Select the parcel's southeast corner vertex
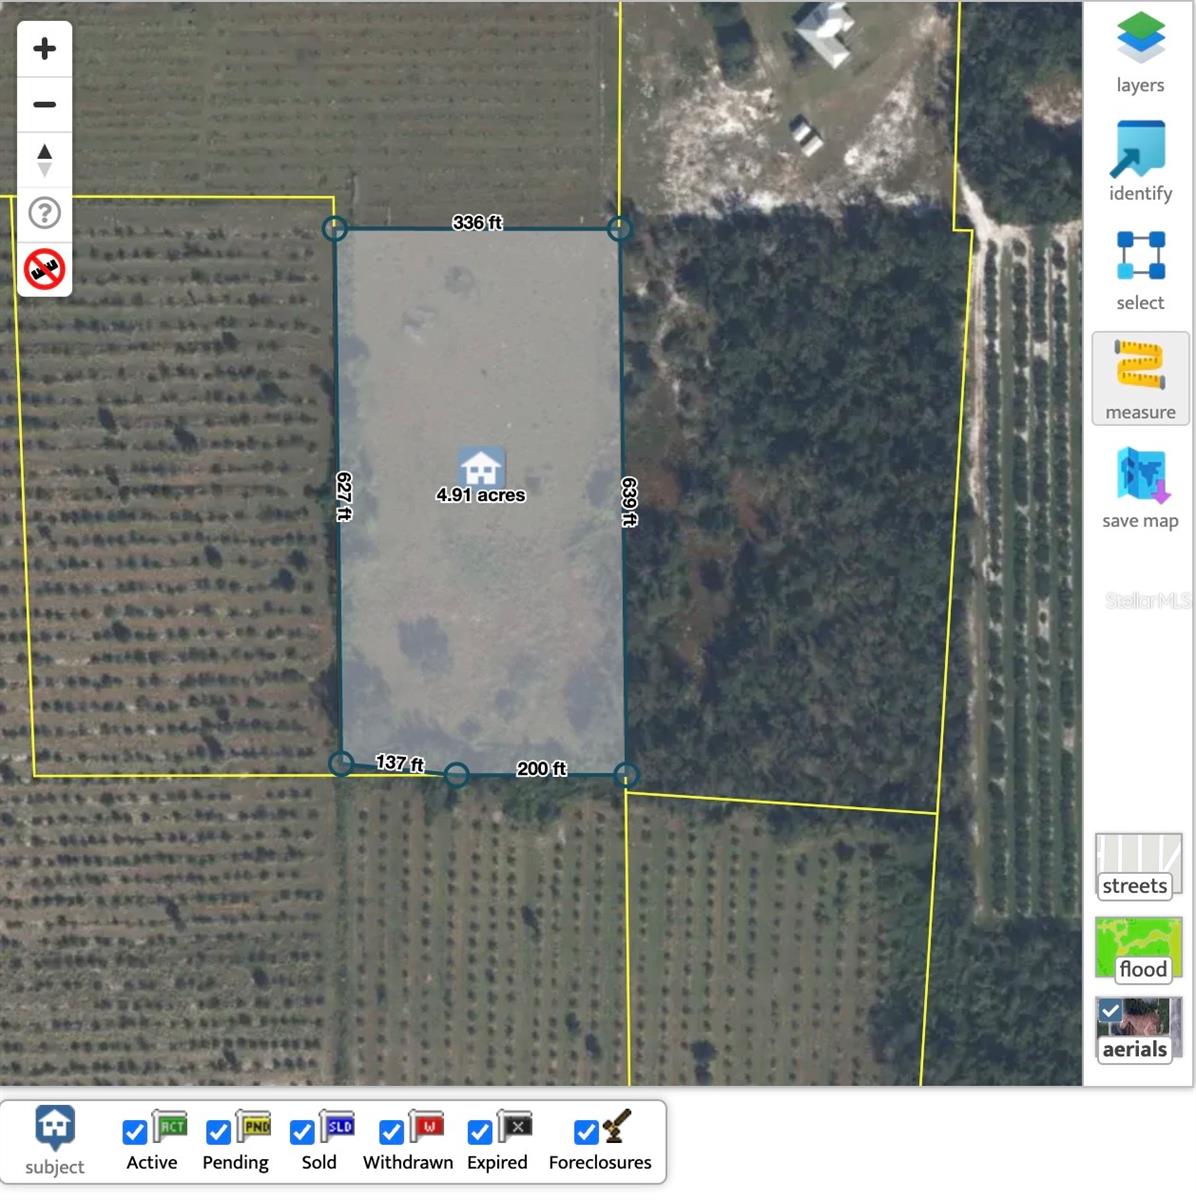The image size is (1196, 1200). pos(626,775)
